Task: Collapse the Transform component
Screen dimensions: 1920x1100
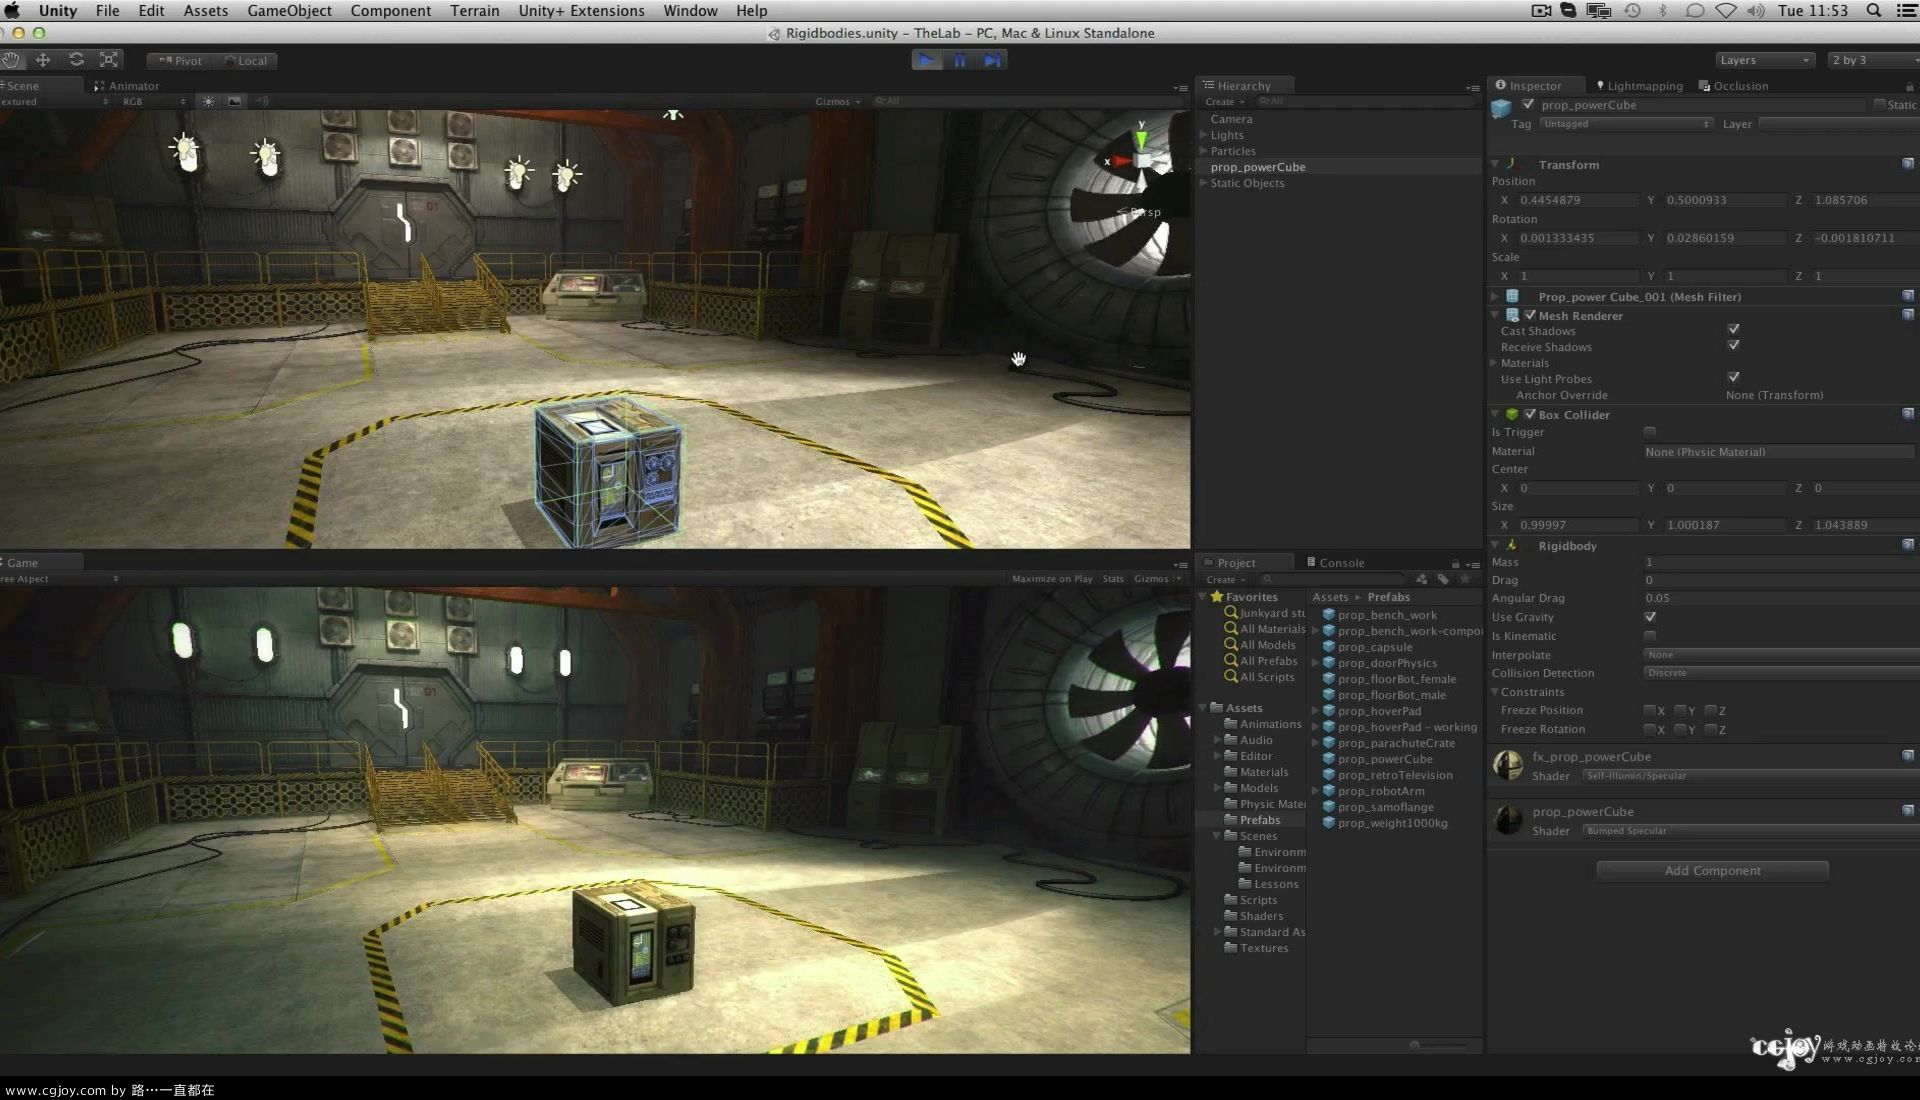Action: coord(1495,164)
